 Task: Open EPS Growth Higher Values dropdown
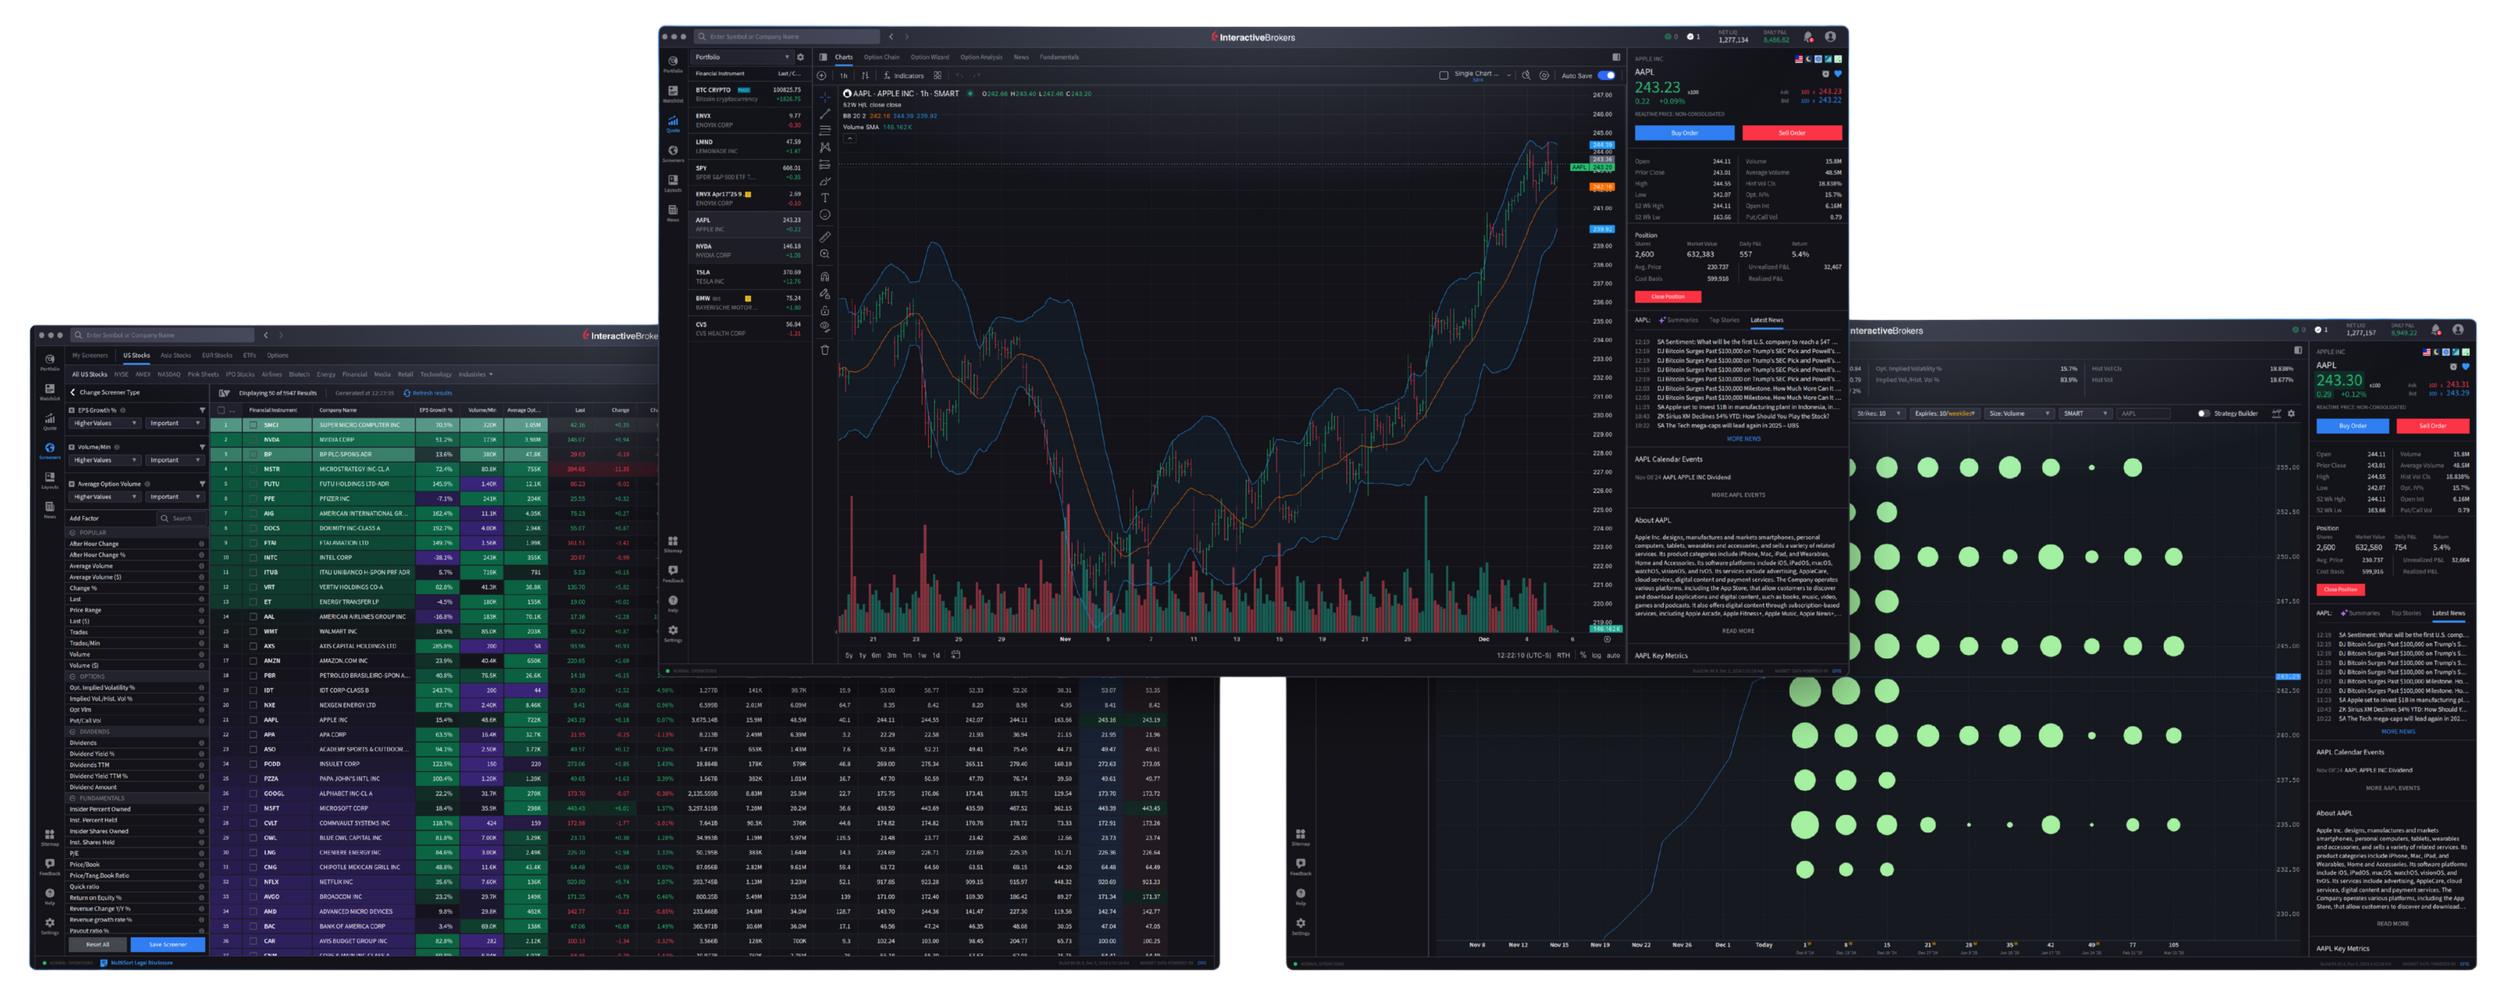coord(104,424)
